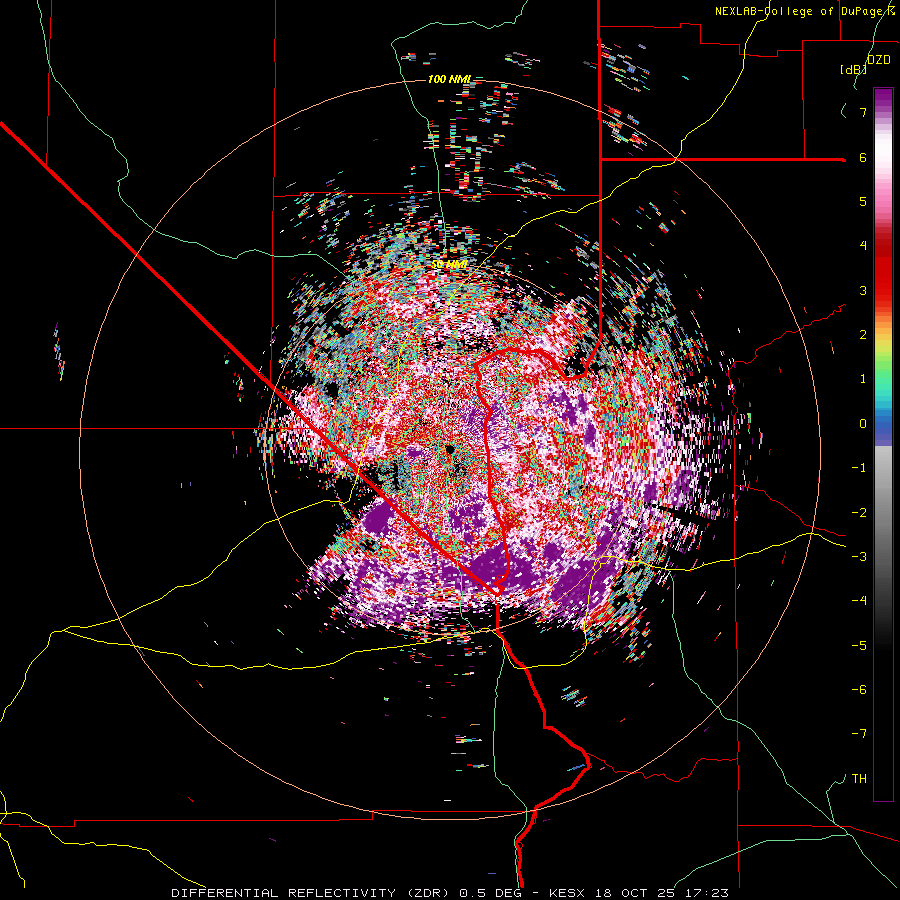
Task: Click the -1 value on the color scale
Action: 859,468
